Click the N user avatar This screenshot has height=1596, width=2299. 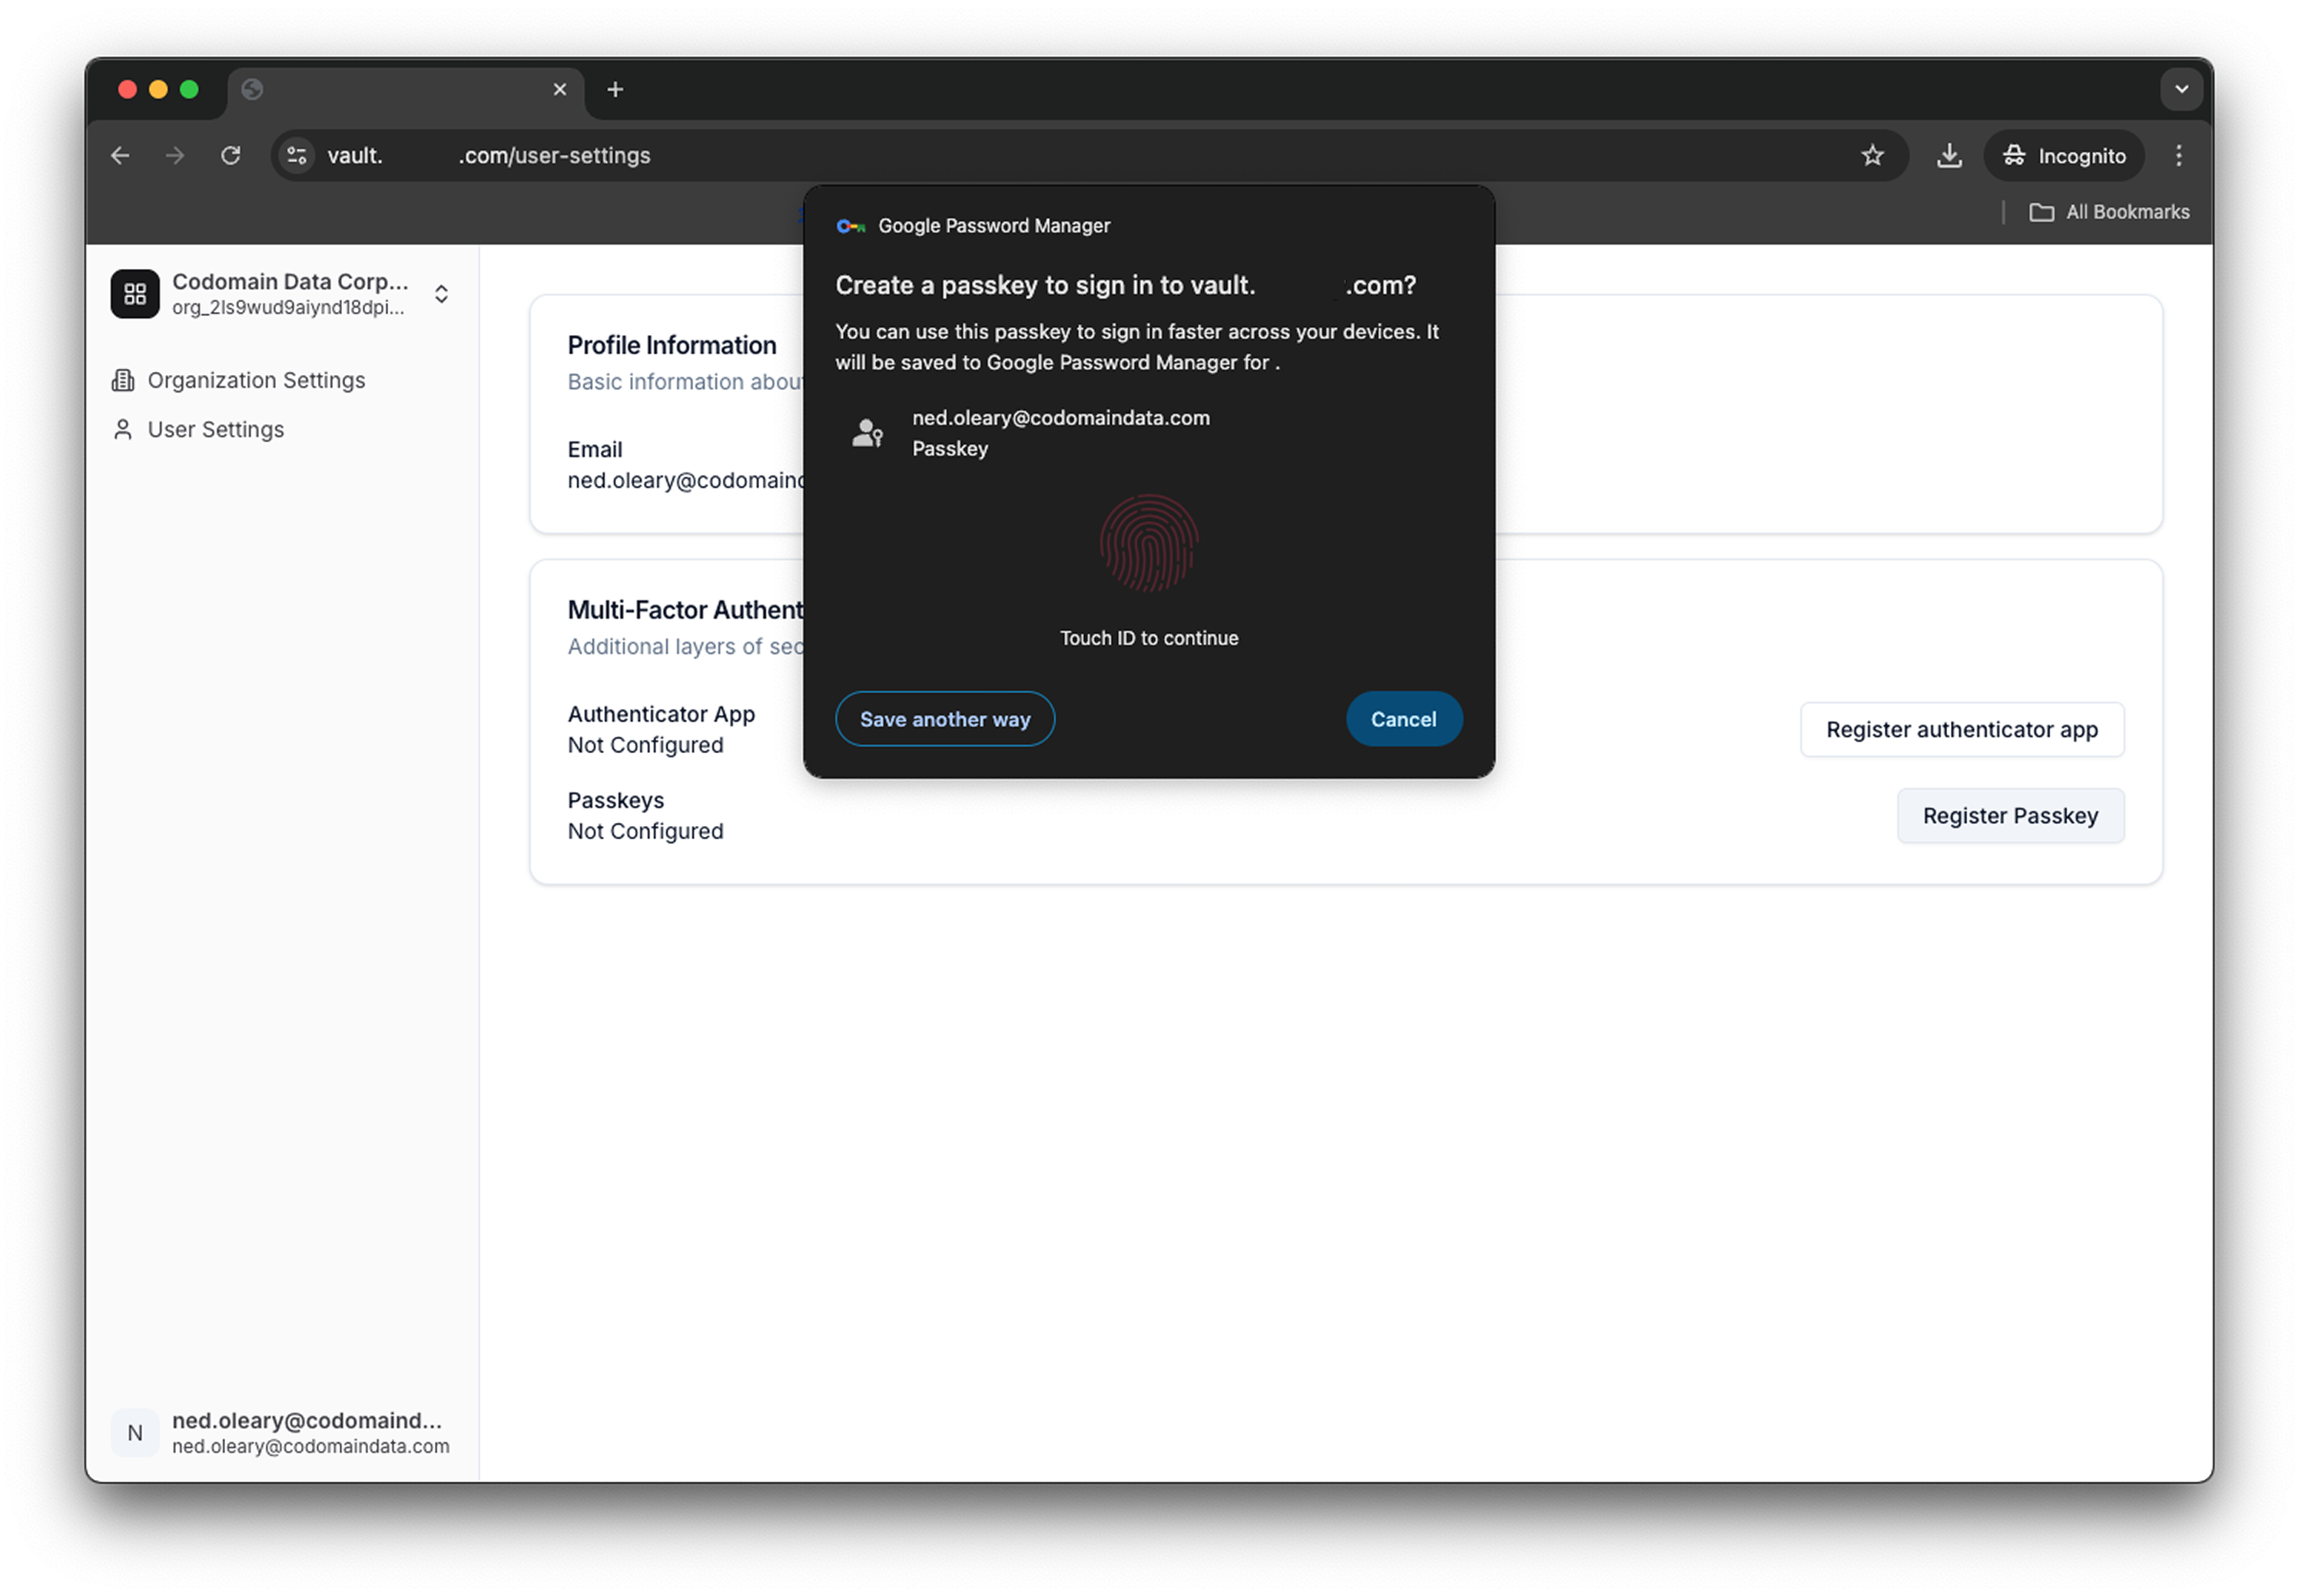135,1433
